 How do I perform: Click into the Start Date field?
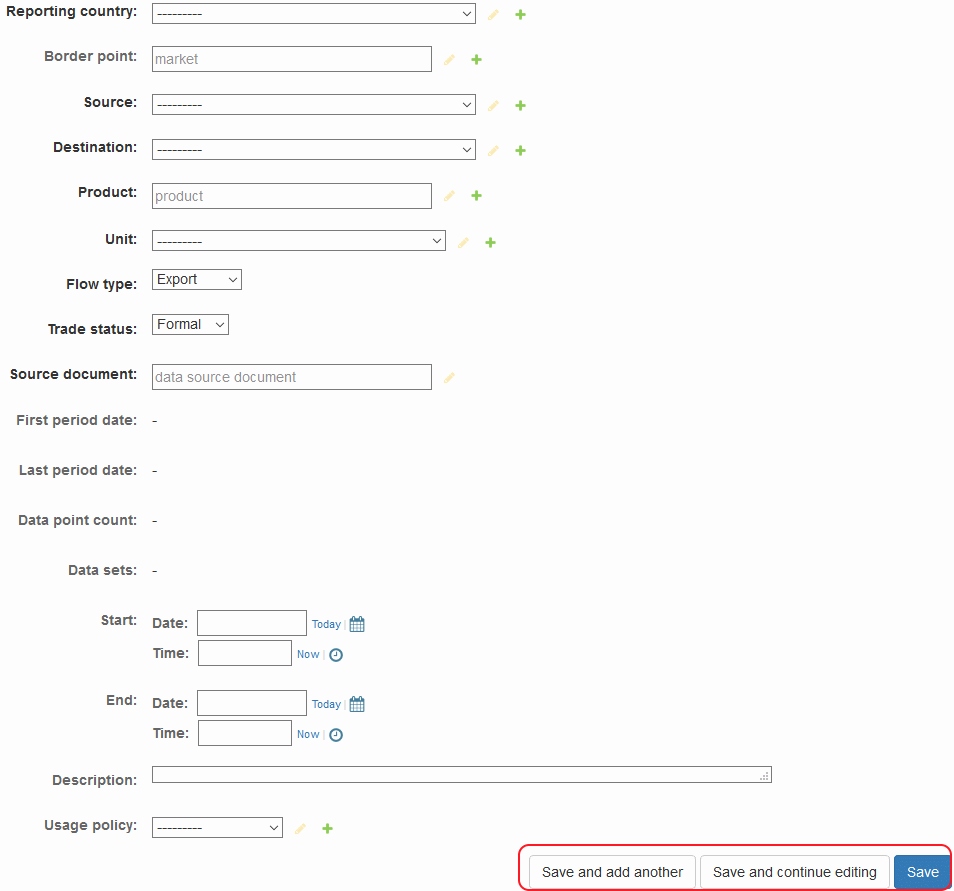point(252,623)
